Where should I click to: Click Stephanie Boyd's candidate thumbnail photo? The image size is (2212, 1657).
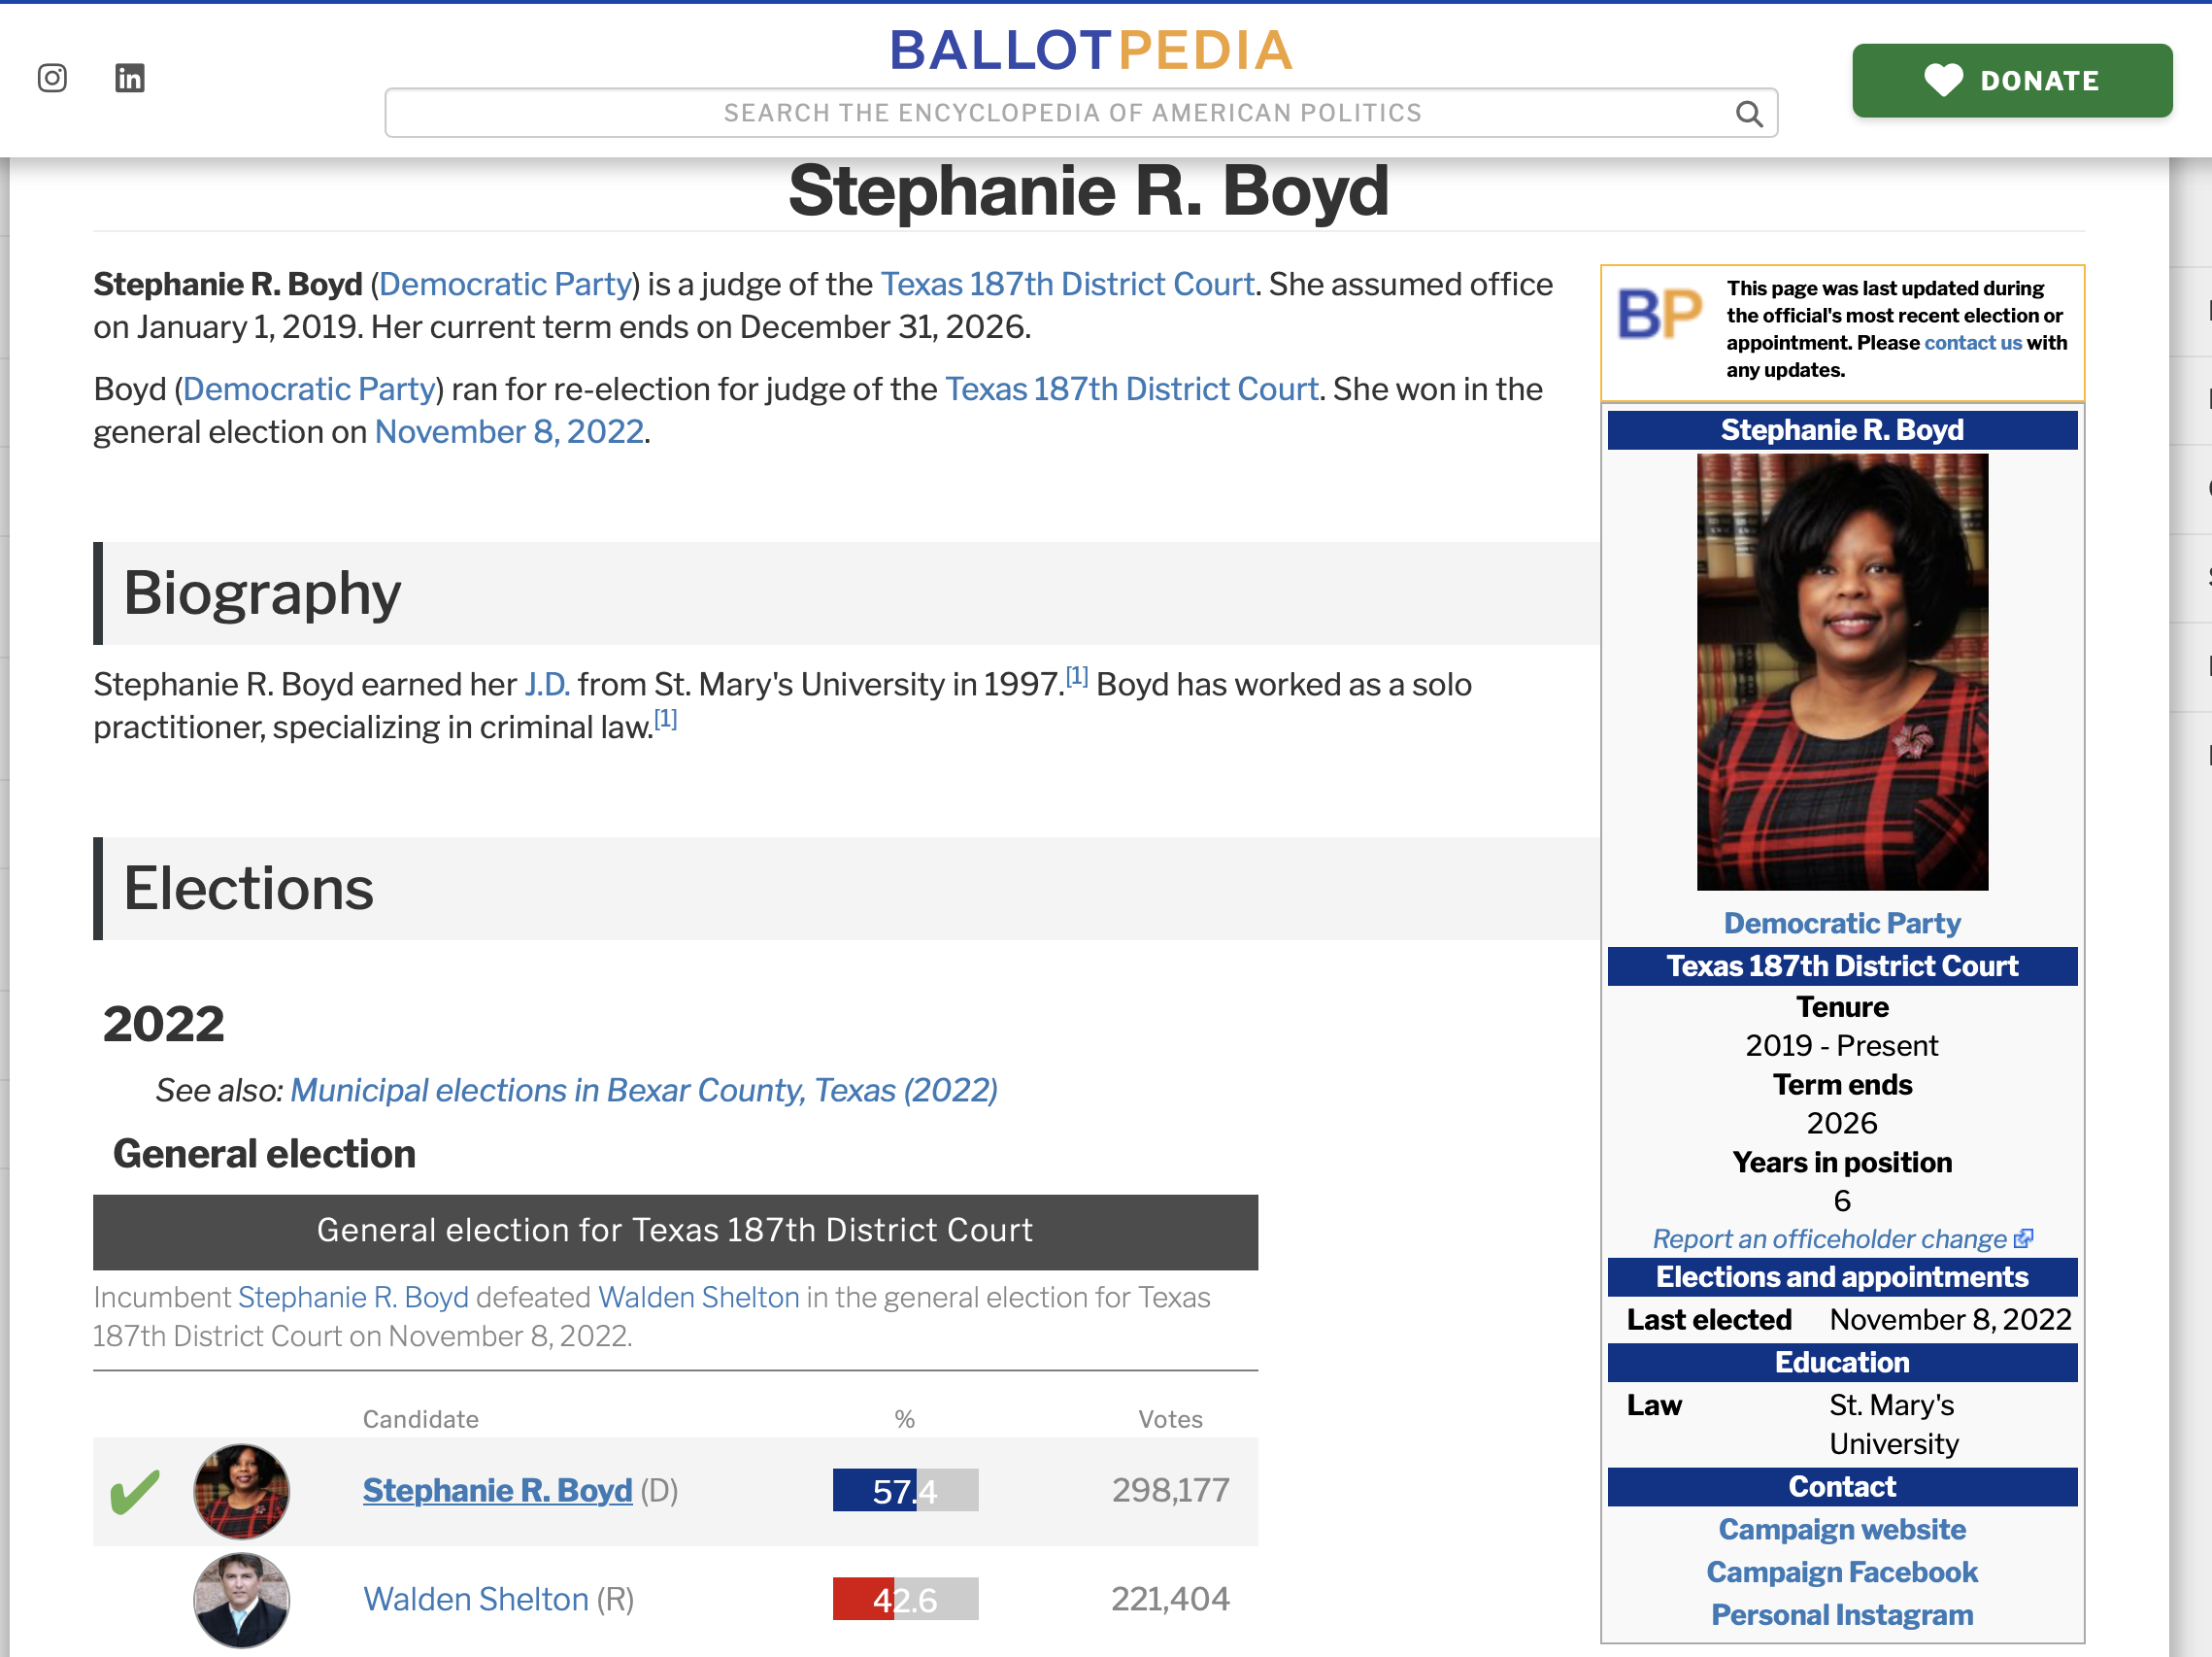(241, 1491)
